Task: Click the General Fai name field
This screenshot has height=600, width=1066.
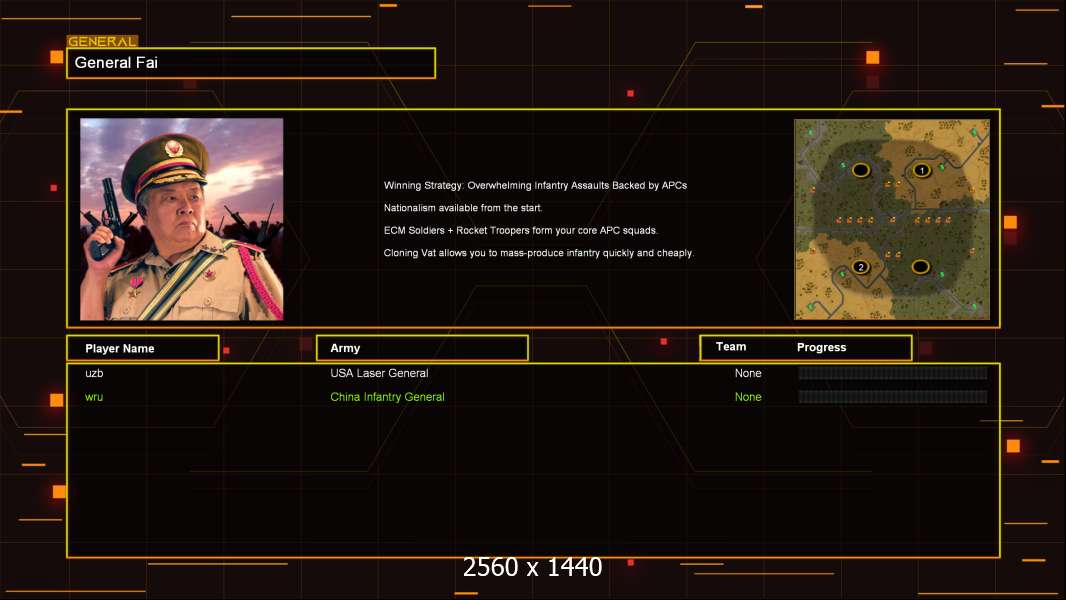Action: [x=251, y=63]
